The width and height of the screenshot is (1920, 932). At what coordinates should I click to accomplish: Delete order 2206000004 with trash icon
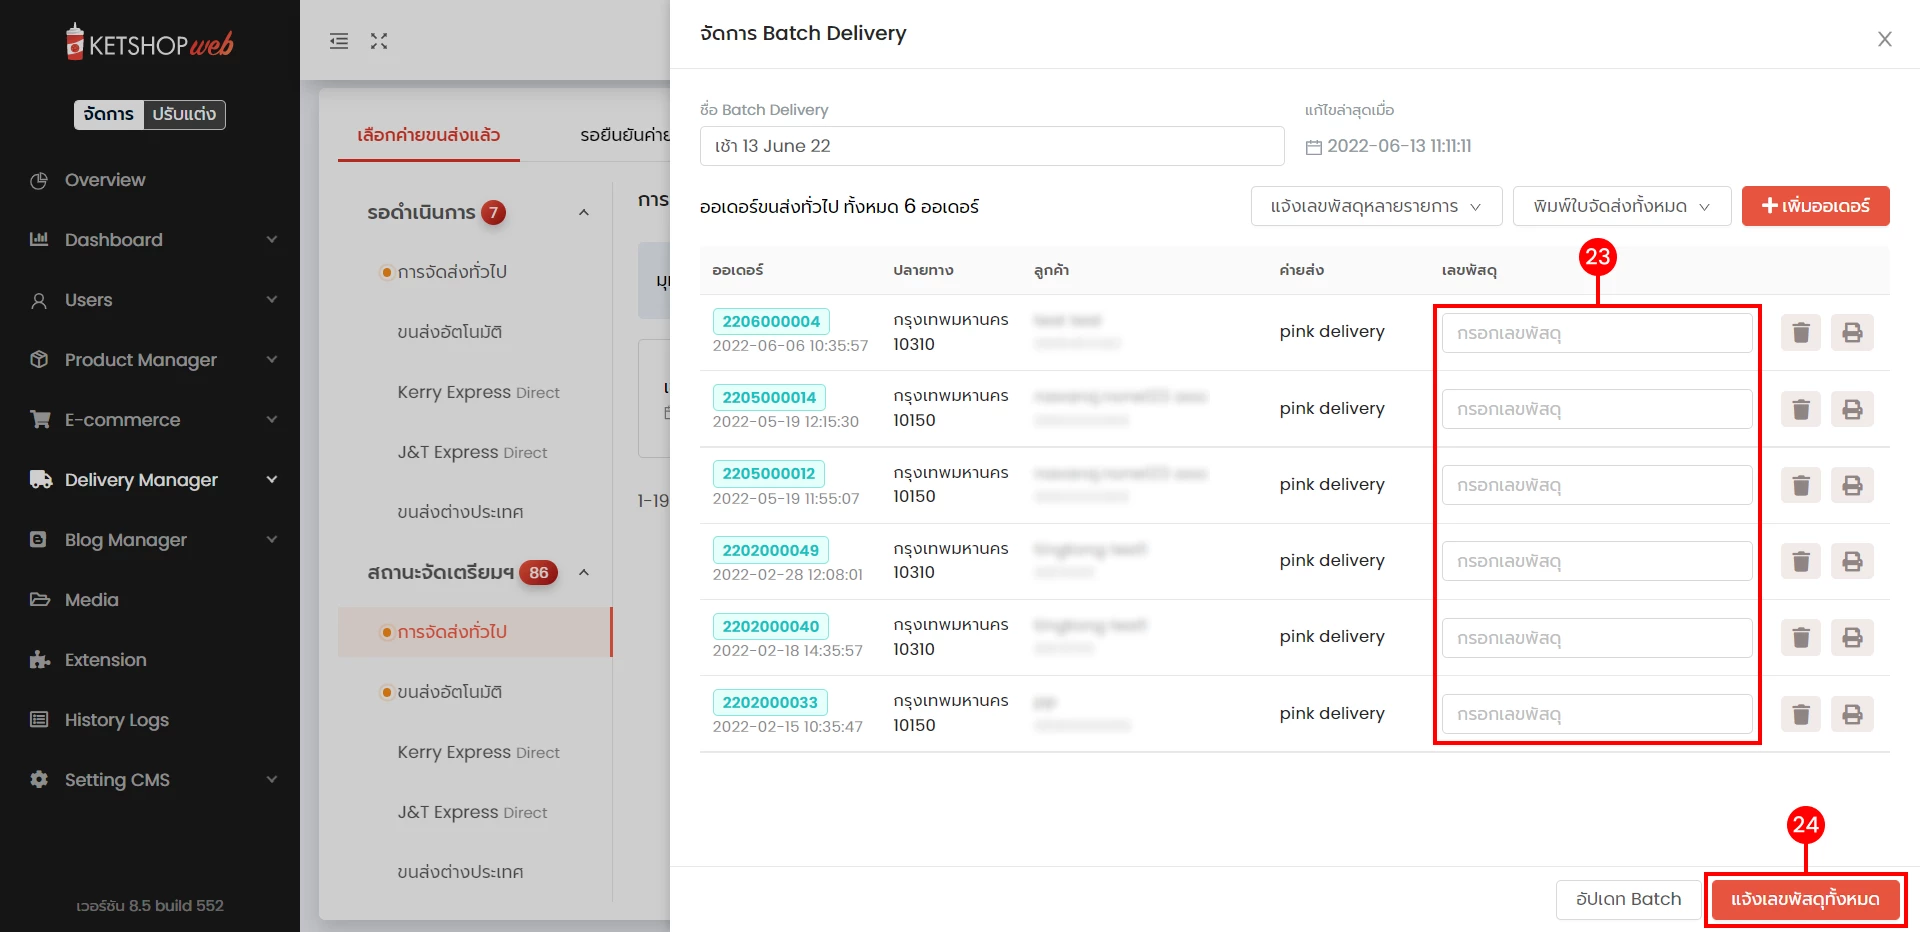(x=1800, y=332)
